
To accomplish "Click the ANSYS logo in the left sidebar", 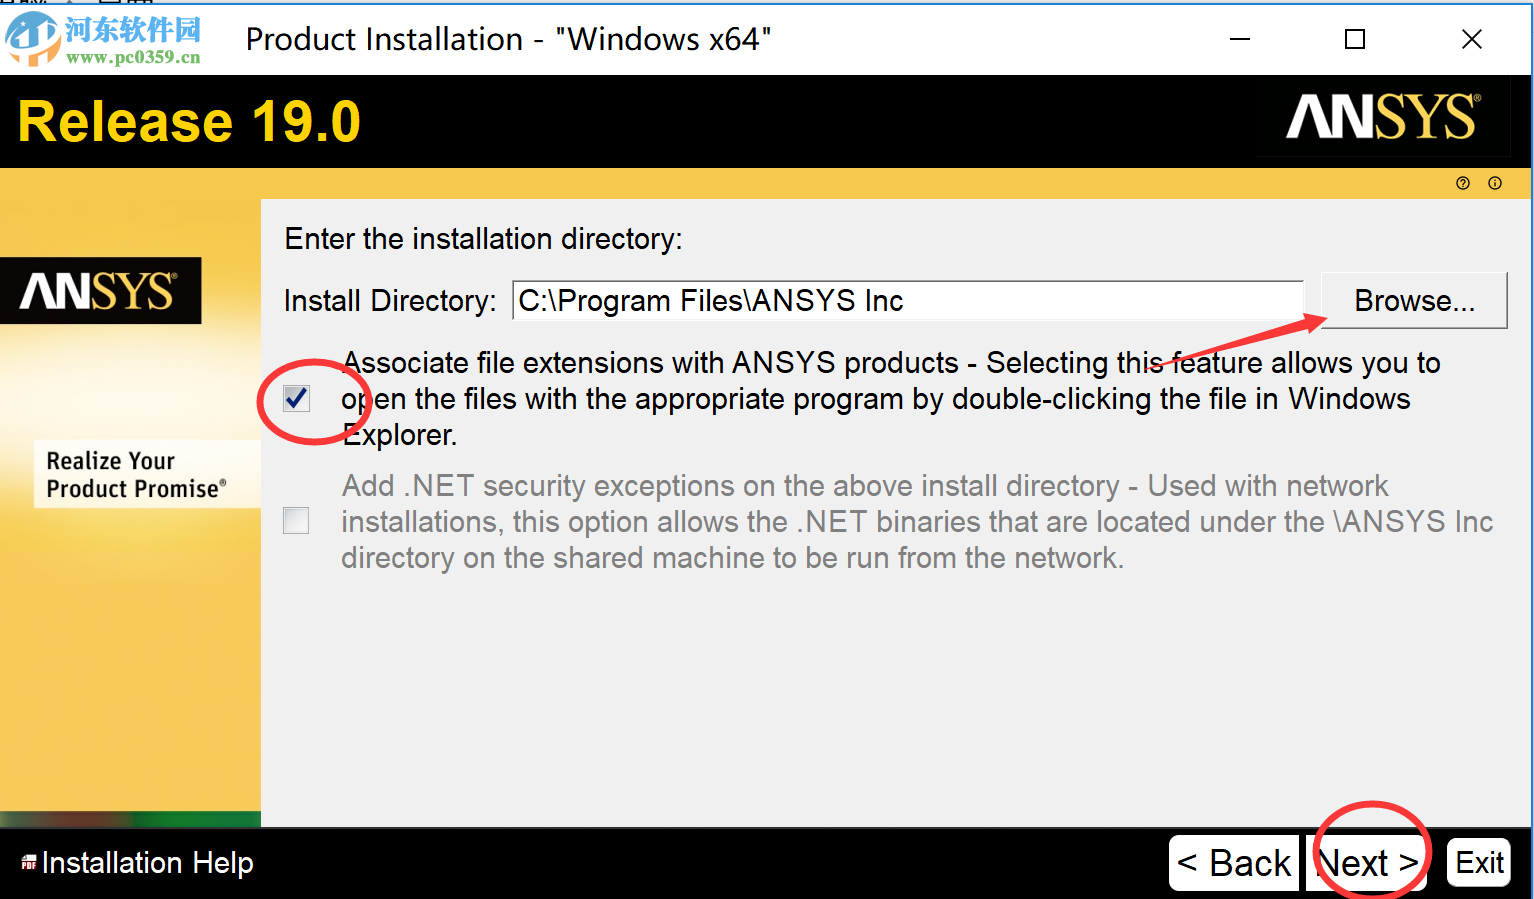I will 99,291.
